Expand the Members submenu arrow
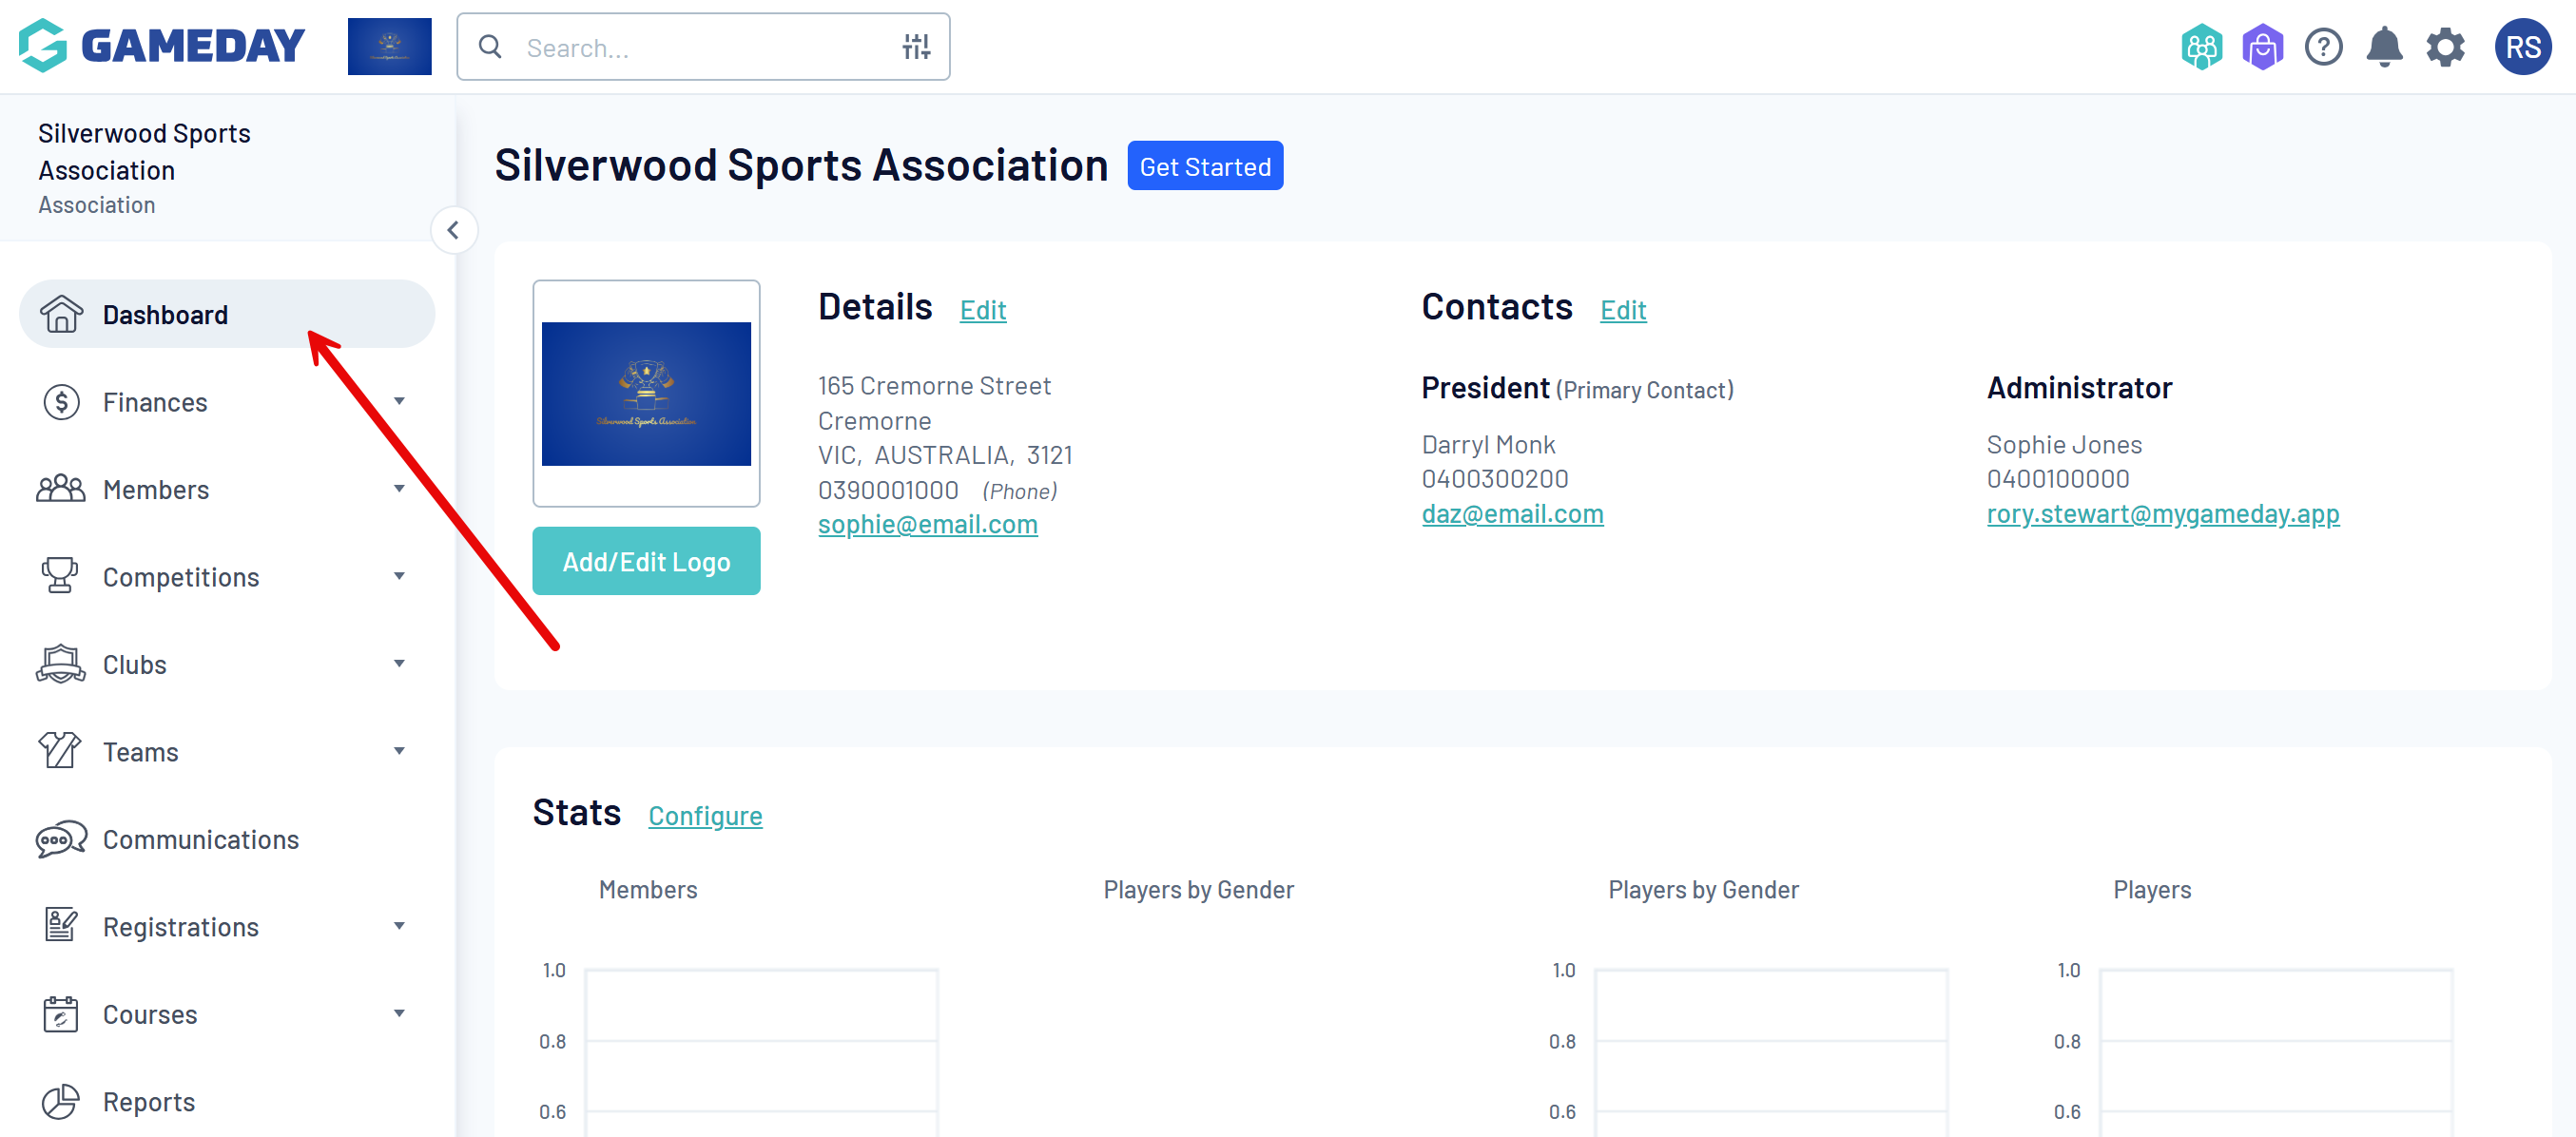The height and width of the screenshot is (1137, 2576). [399, 489]
